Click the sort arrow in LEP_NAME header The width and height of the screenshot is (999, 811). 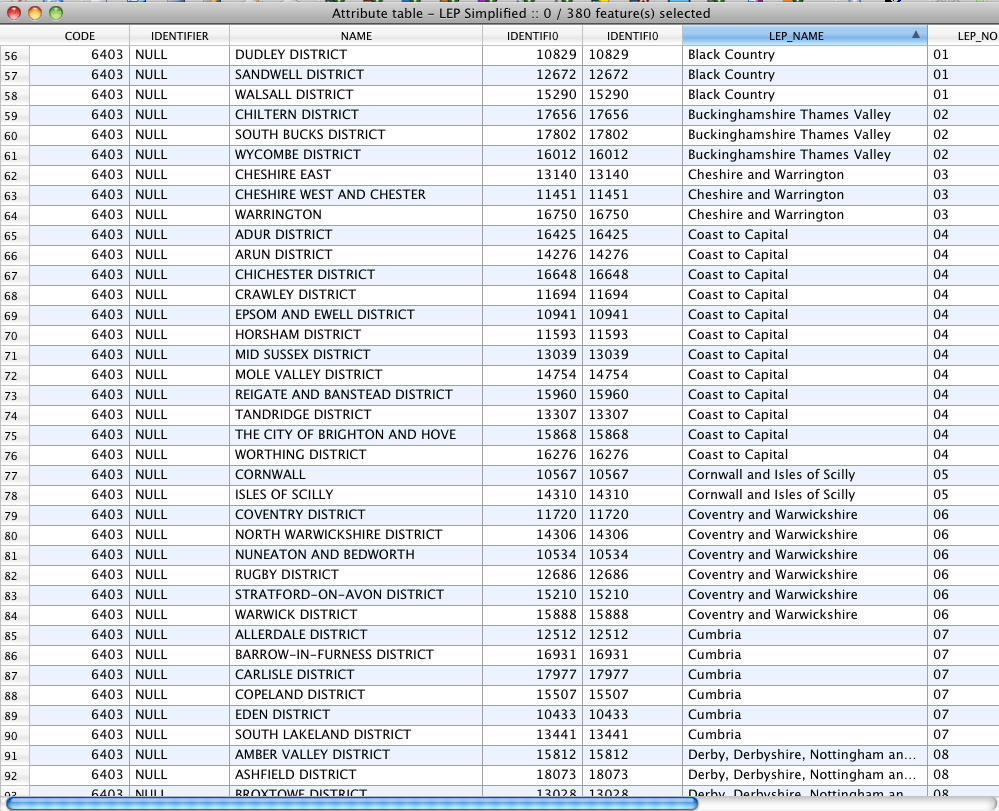click(x=916, y=35)
